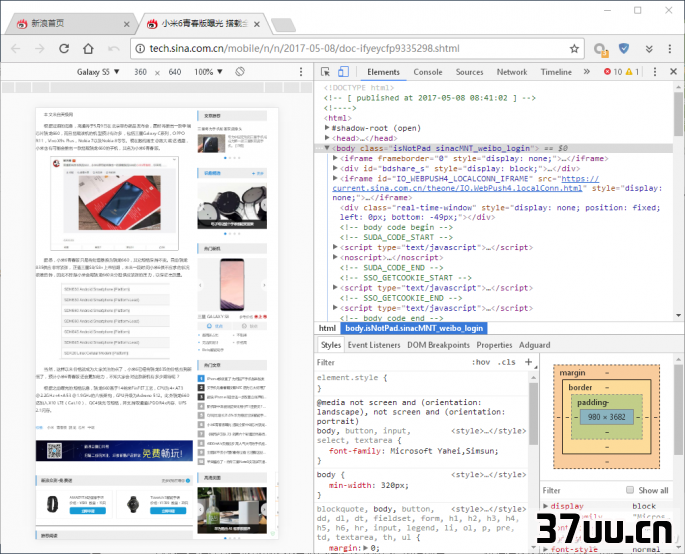Bookmark this page with the star
685x554 pixels.
tap(574, 48)
